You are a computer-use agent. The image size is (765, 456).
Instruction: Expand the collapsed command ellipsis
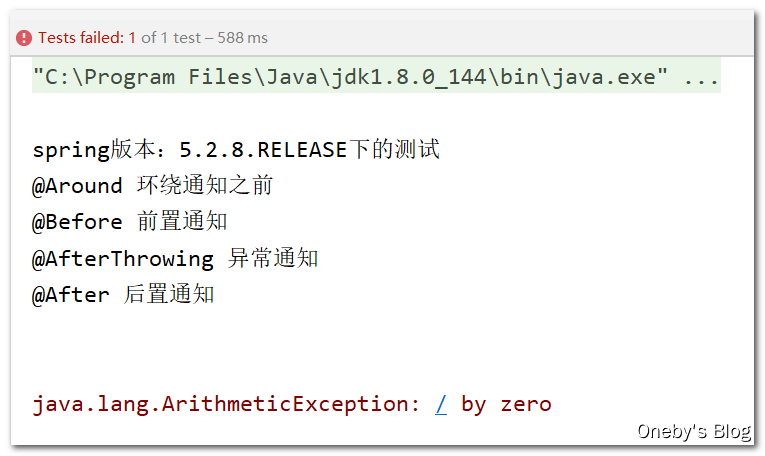pyautogui.click(x=701, y=80)
